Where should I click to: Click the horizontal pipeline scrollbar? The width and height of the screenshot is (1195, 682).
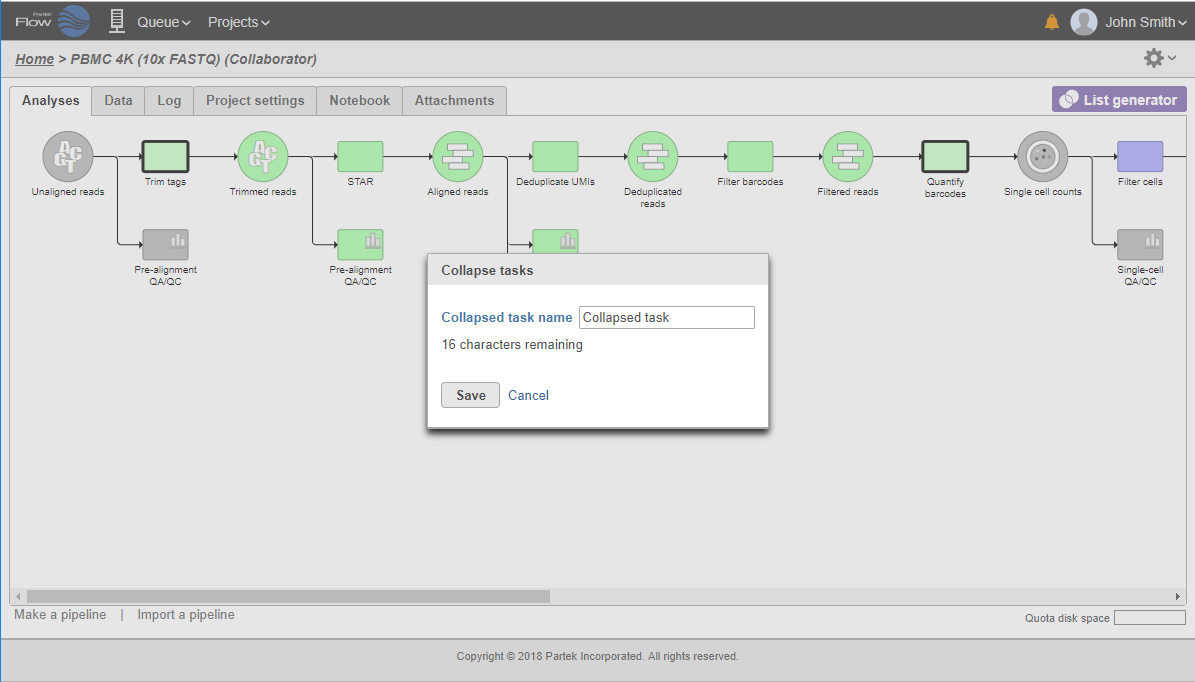(x=288, y=596)
